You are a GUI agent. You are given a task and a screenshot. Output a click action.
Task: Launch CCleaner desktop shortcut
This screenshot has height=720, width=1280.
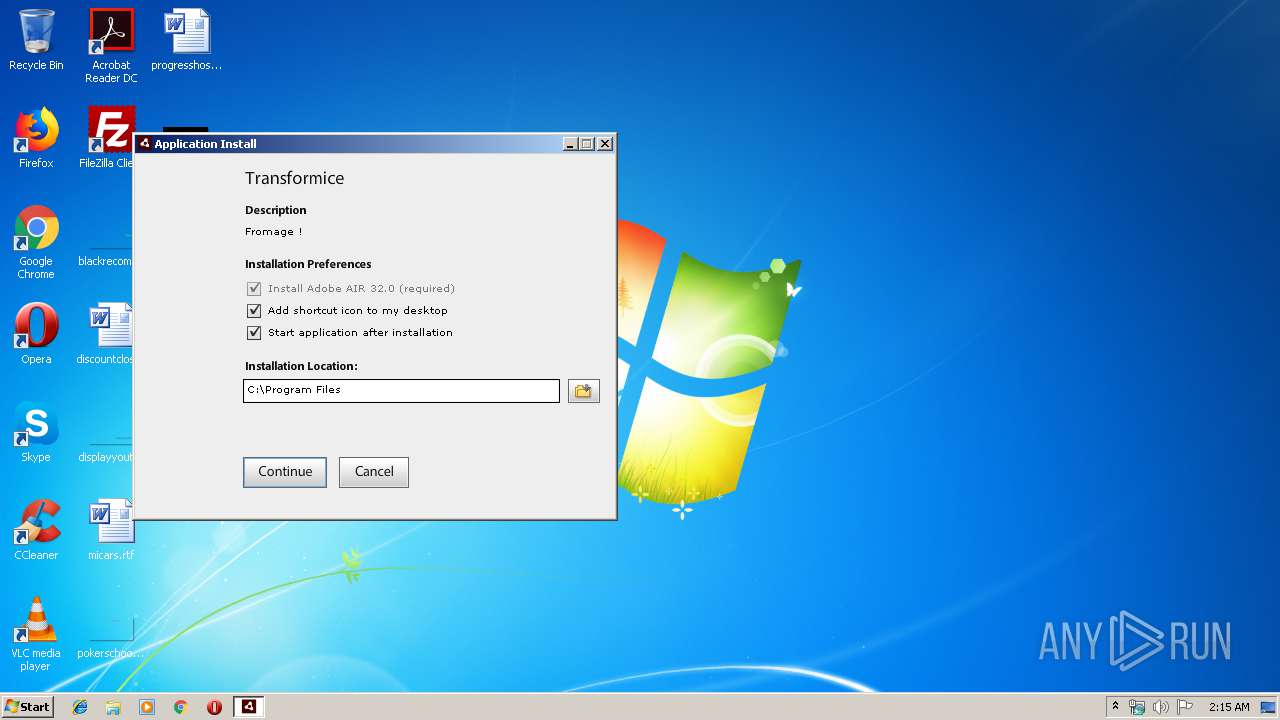pyautogui.click(x=36, y=530)
